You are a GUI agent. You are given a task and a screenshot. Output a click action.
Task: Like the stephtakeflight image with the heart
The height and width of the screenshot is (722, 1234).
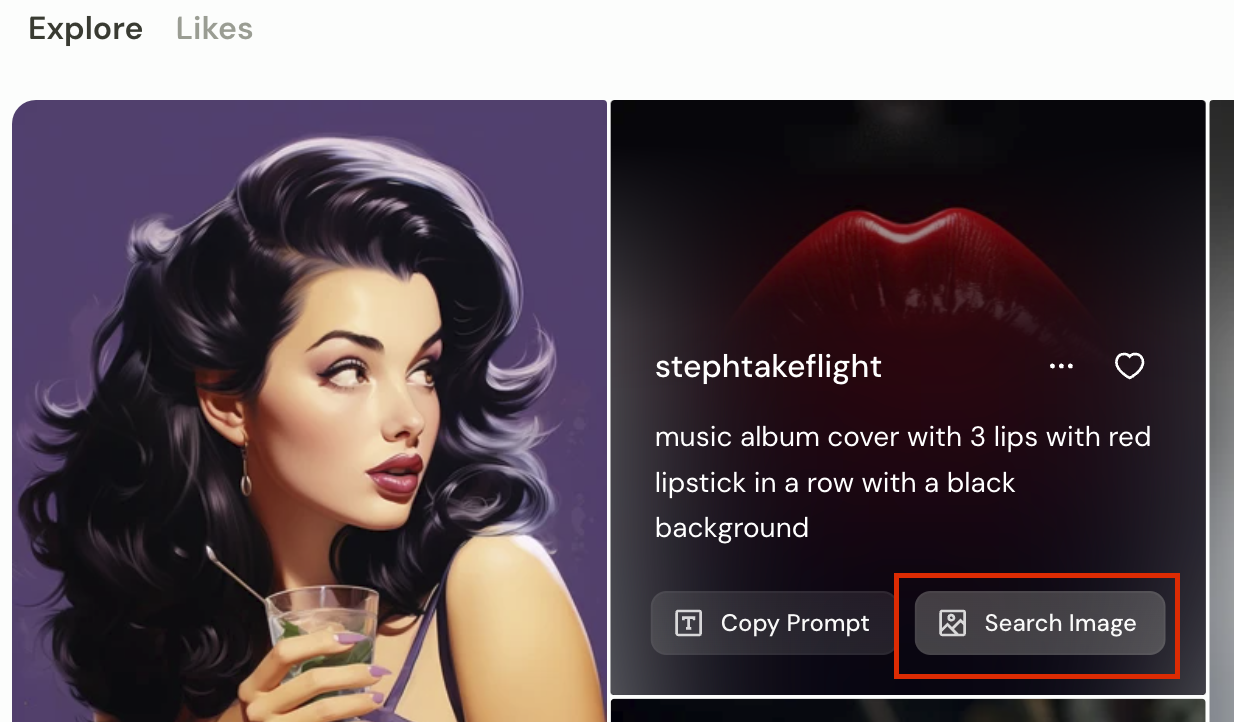coord(1129,367)
